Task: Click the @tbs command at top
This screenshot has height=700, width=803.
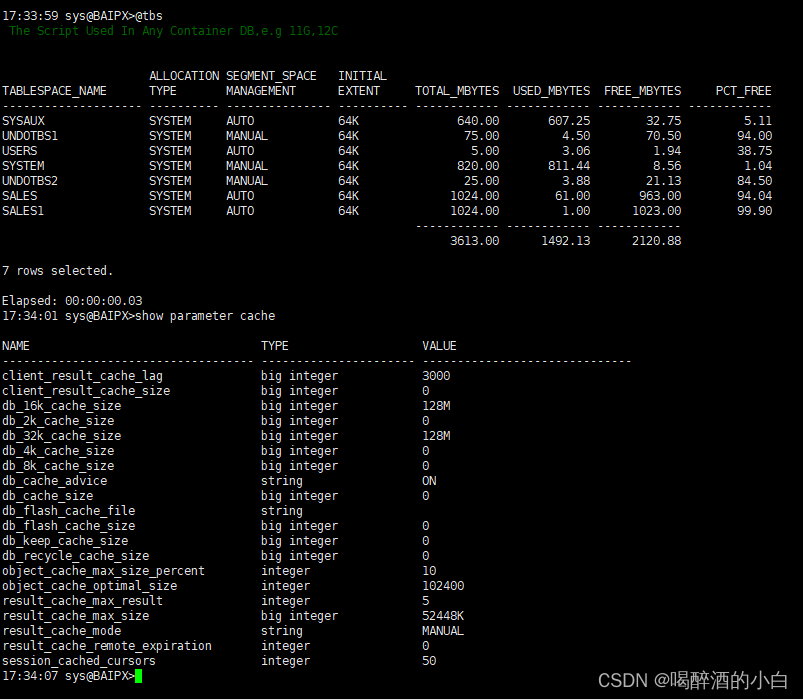Action: click(149, 16)
